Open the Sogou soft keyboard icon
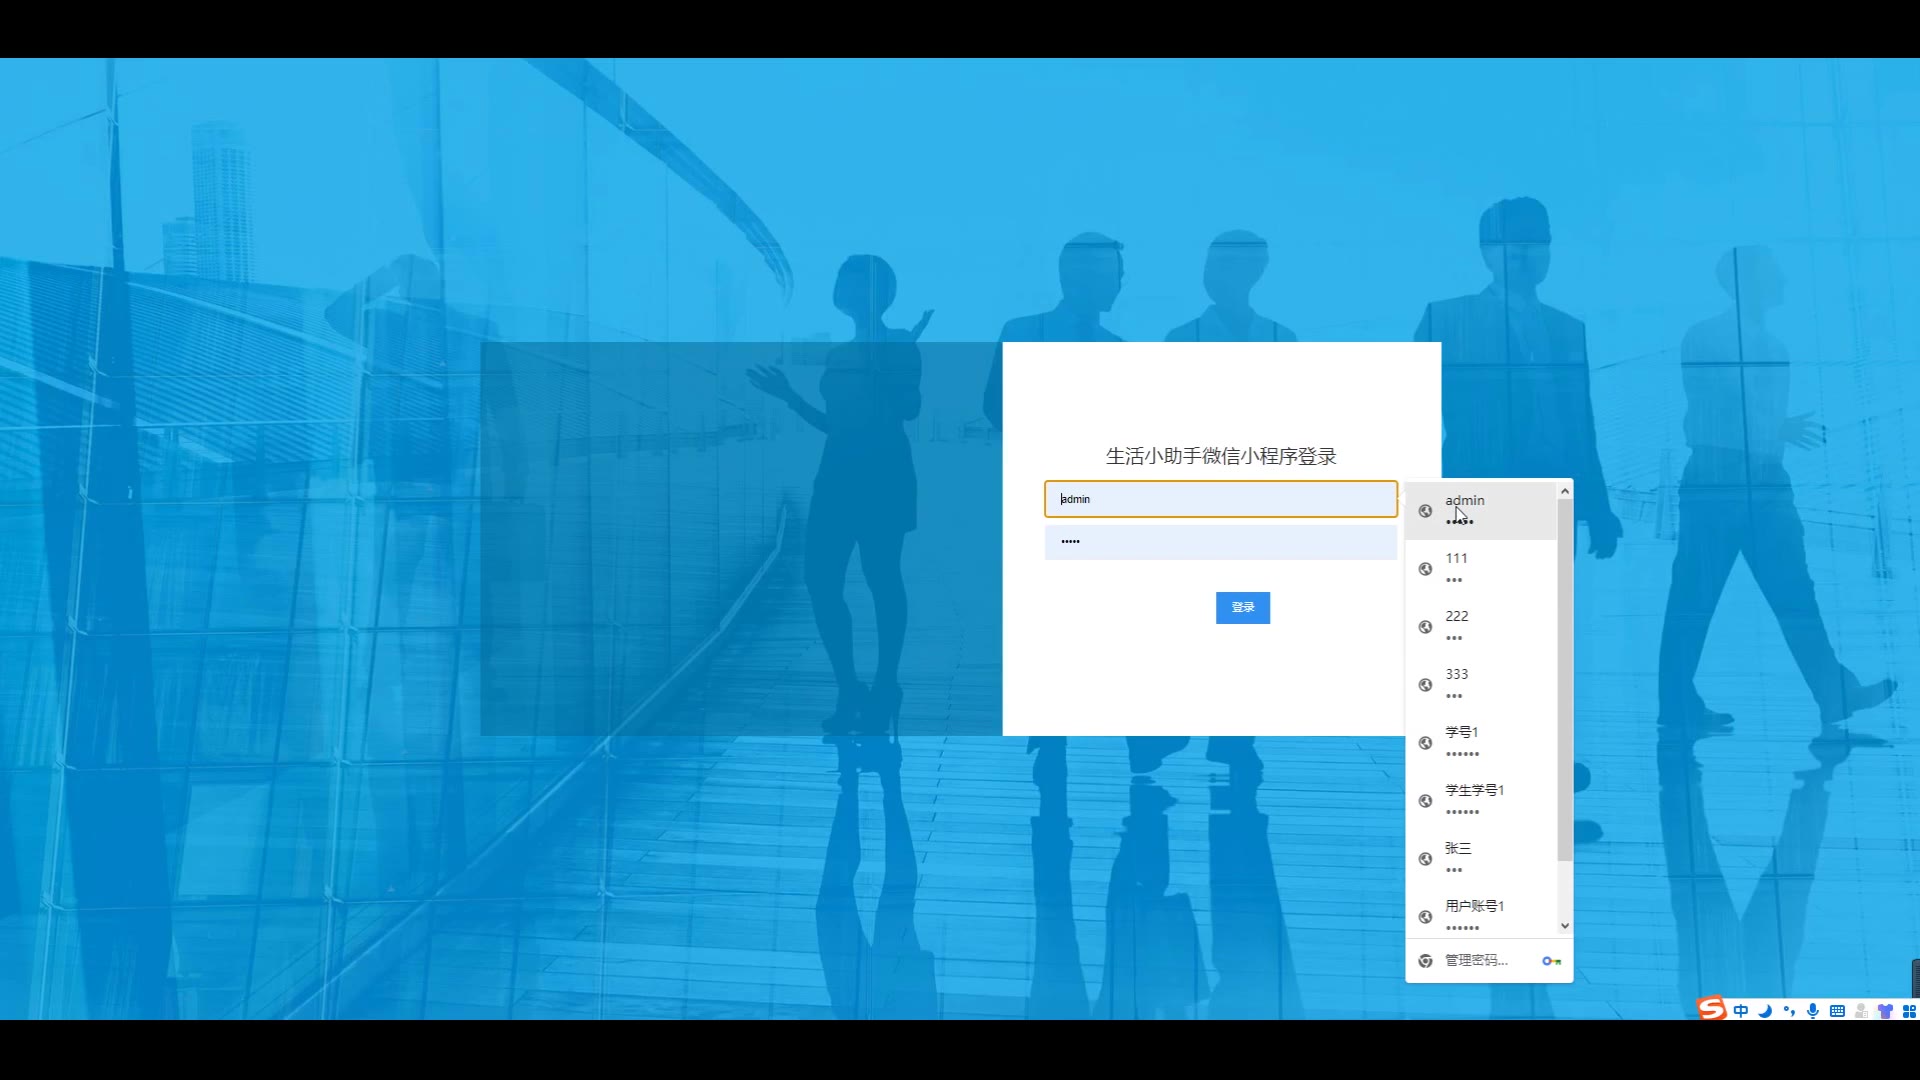Screen dimensions: 1920x1080 tap(1837, 1011)
